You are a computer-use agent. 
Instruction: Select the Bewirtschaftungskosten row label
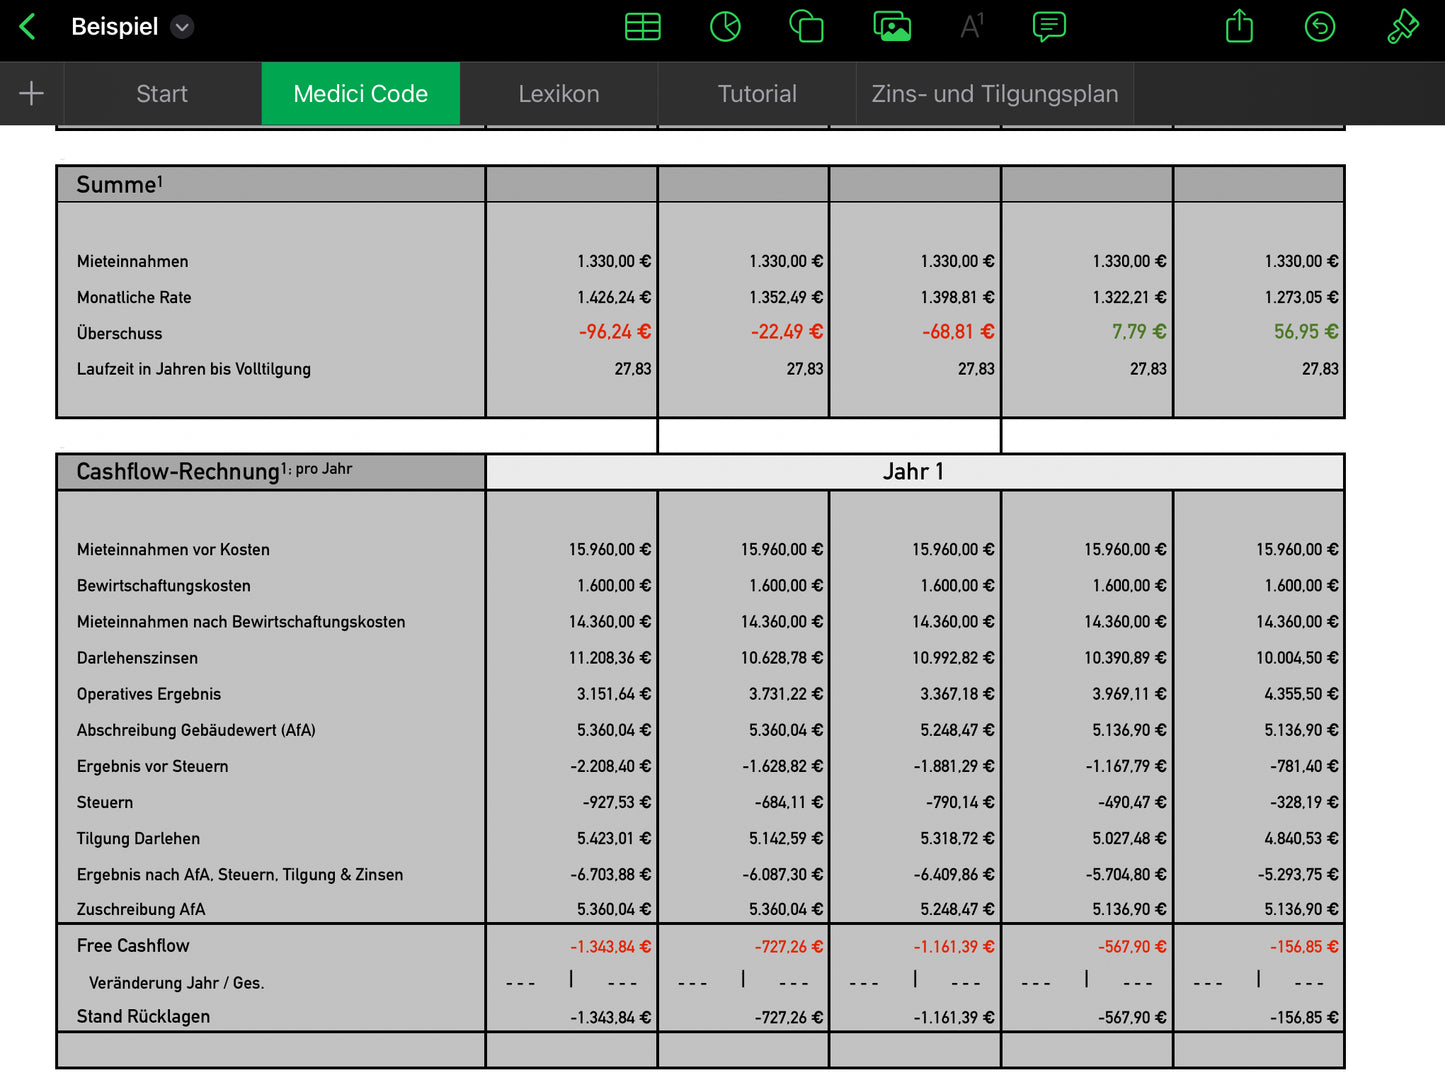click(x=164, y=586)
